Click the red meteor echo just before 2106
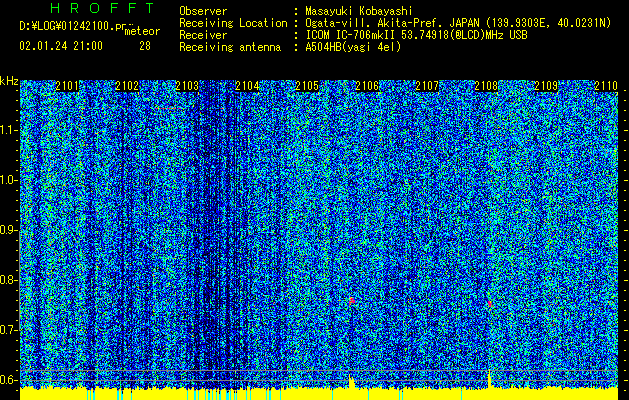 coord(352,301)
